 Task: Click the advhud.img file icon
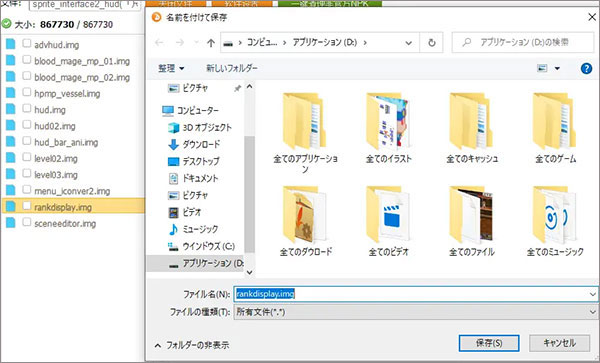(10, 44)
